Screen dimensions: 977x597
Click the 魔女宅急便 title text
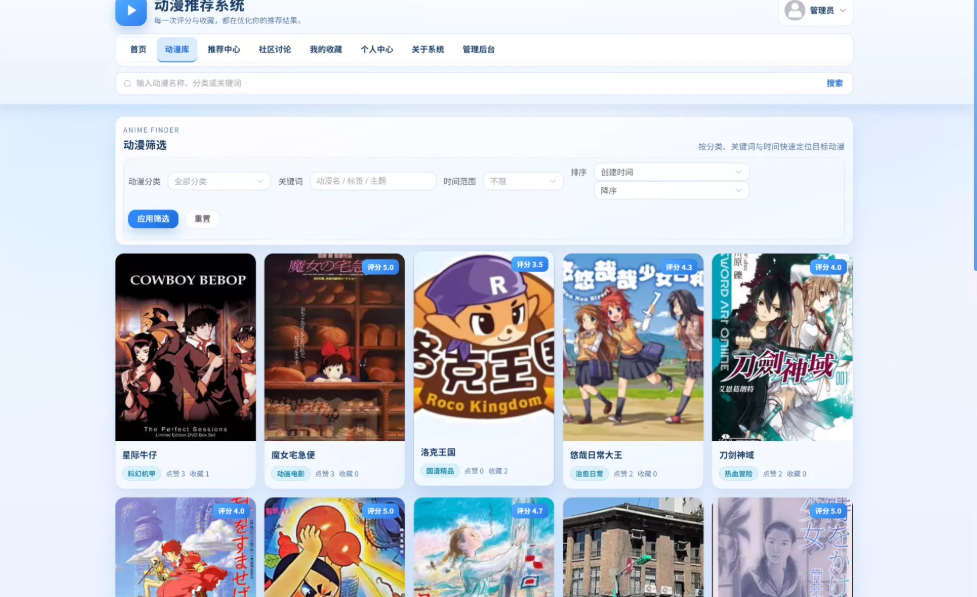tap(293, 455)
